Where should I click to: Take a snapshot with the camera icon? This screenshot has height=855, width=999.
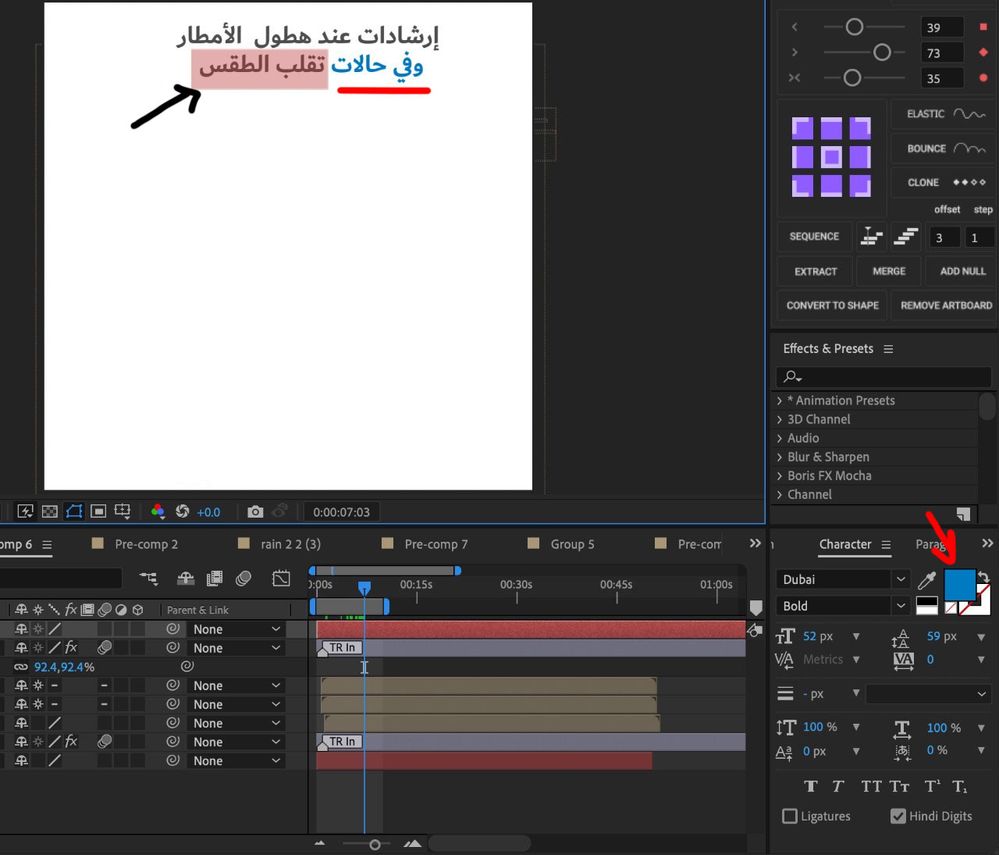pyautogui.click(x=255, y=512)
